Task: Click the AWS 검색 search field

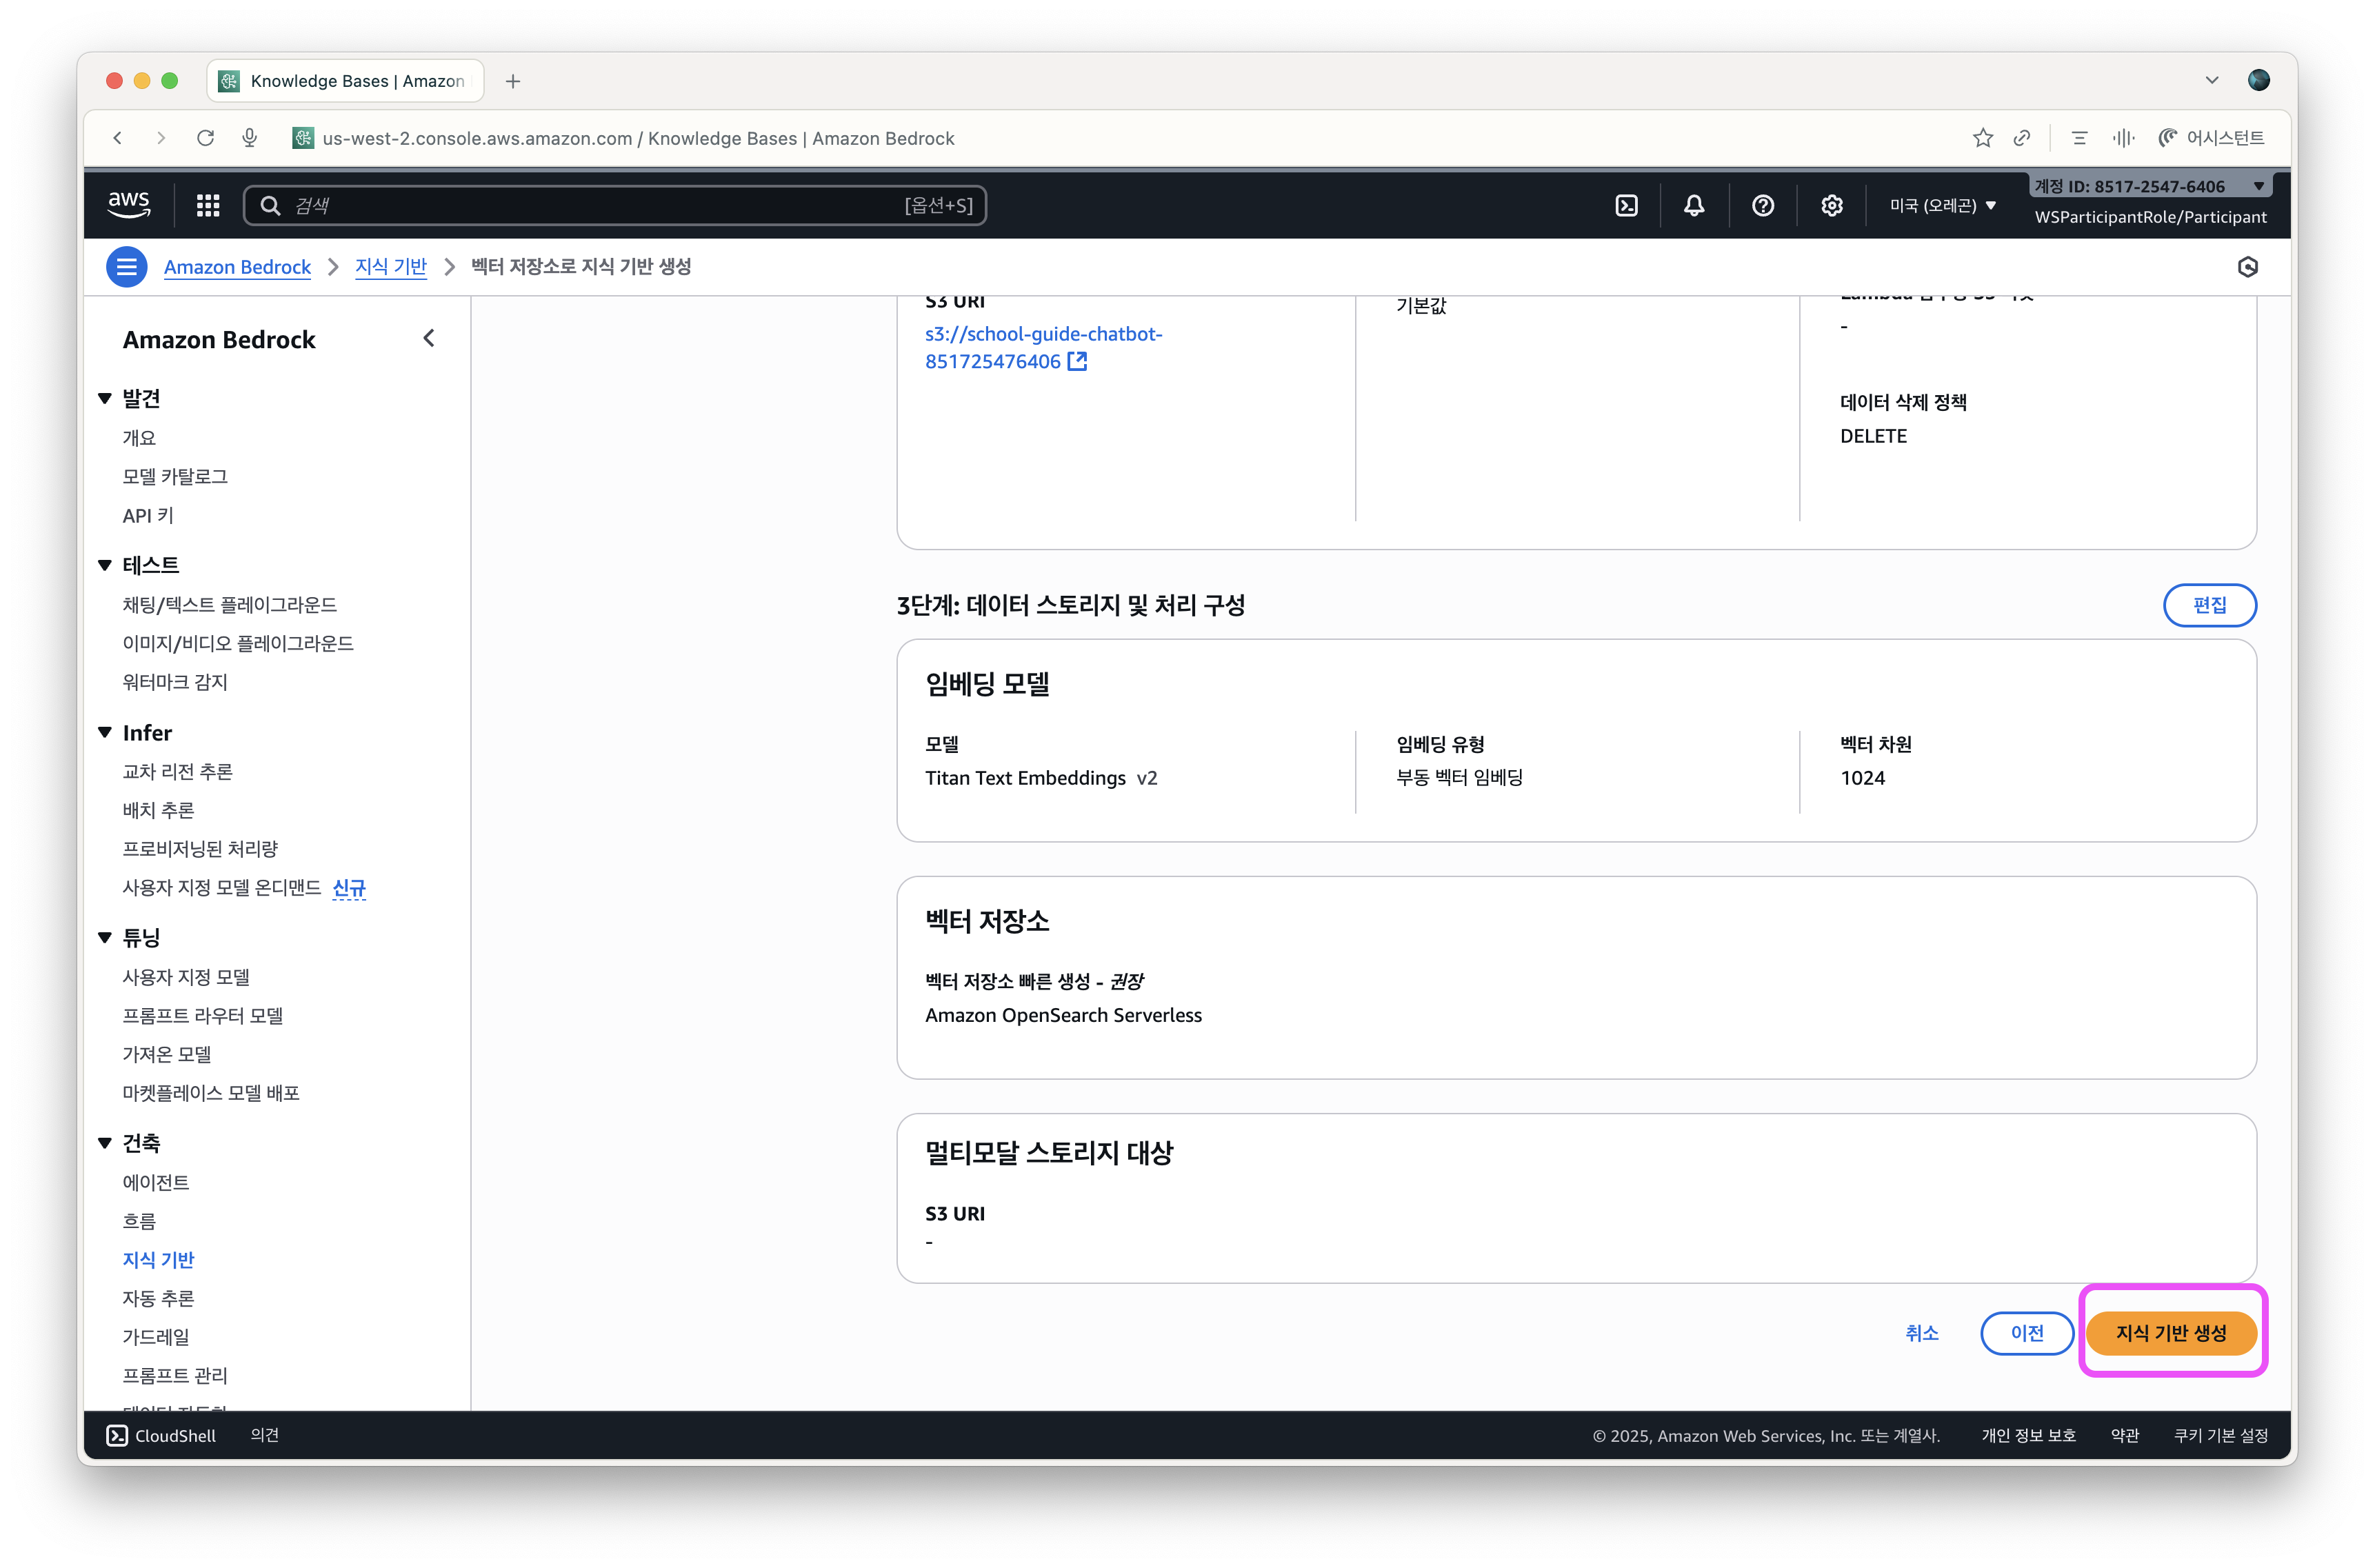Action: click(615, 205)
